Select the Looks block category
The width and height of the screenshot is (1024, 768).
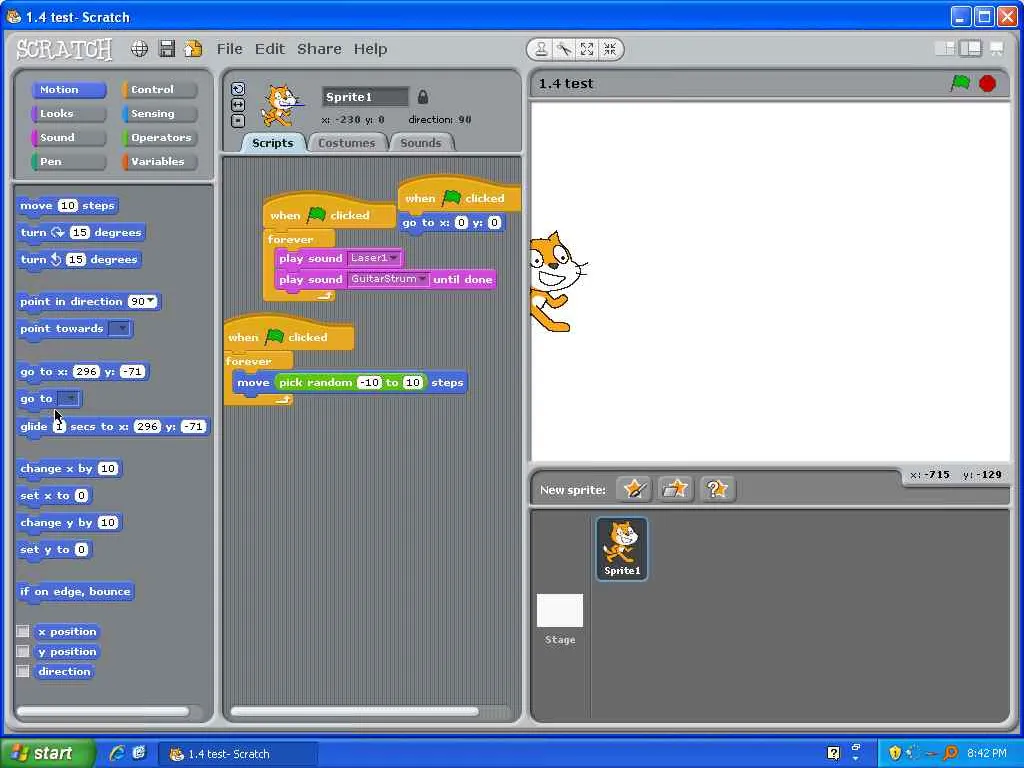tap(69, 114)
